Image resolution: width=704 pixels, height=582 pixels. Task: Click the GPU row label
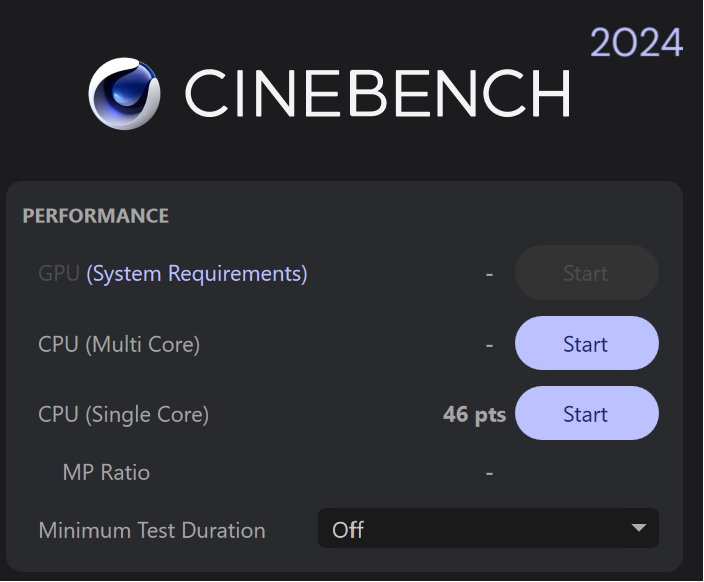(x=58, y=273)
